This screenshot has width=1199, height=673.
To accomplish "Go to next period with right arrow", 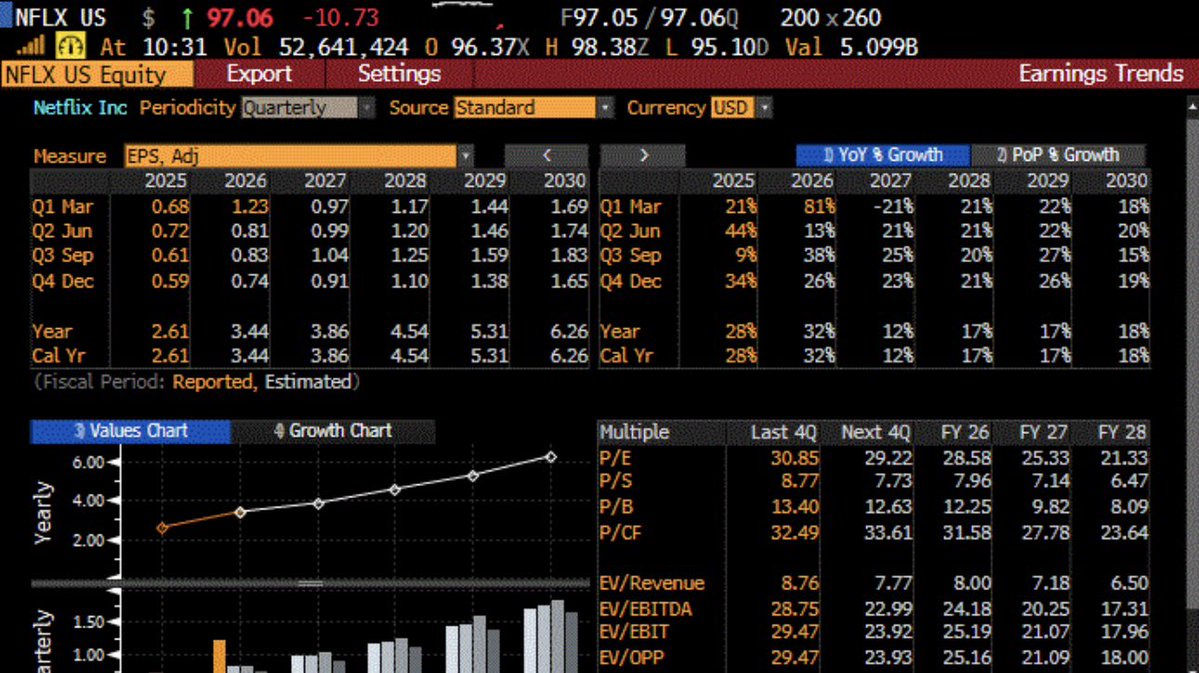I will 644,155.
